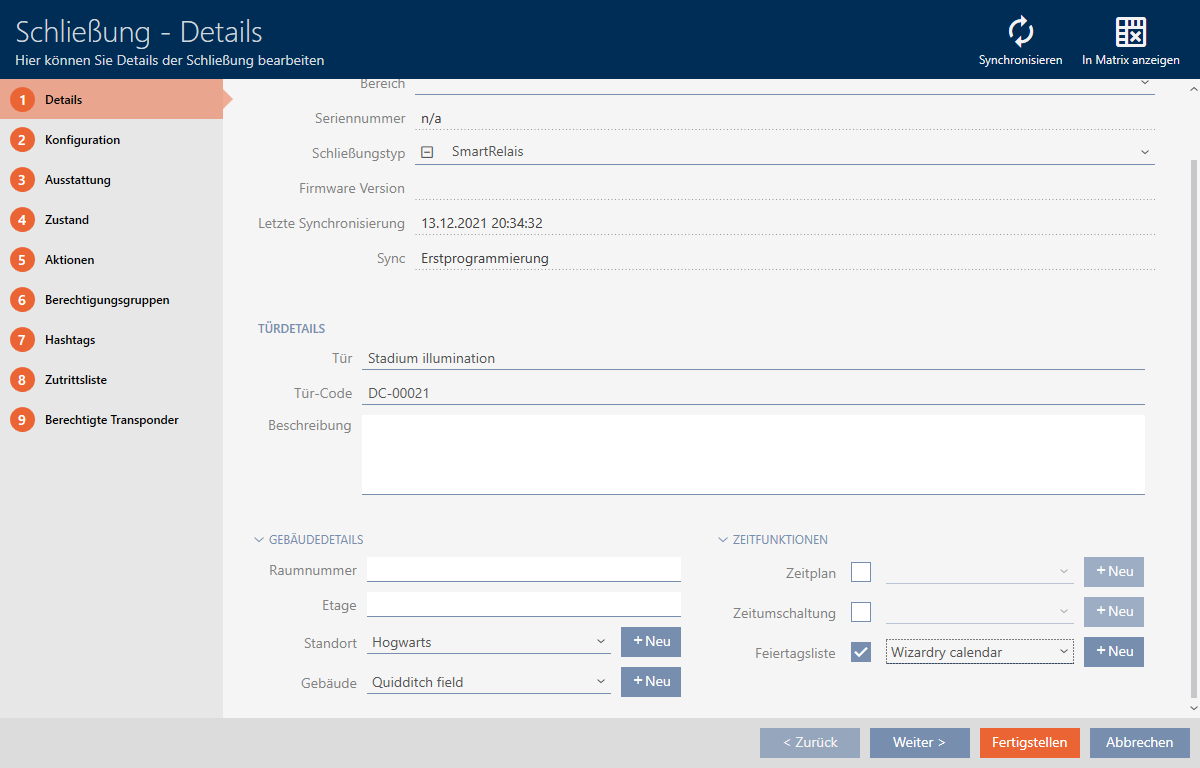The image size is (1200, 768).
Task: Click the SmartRelais minus icon
Action: pyautogui.click(x=427, y=152)
